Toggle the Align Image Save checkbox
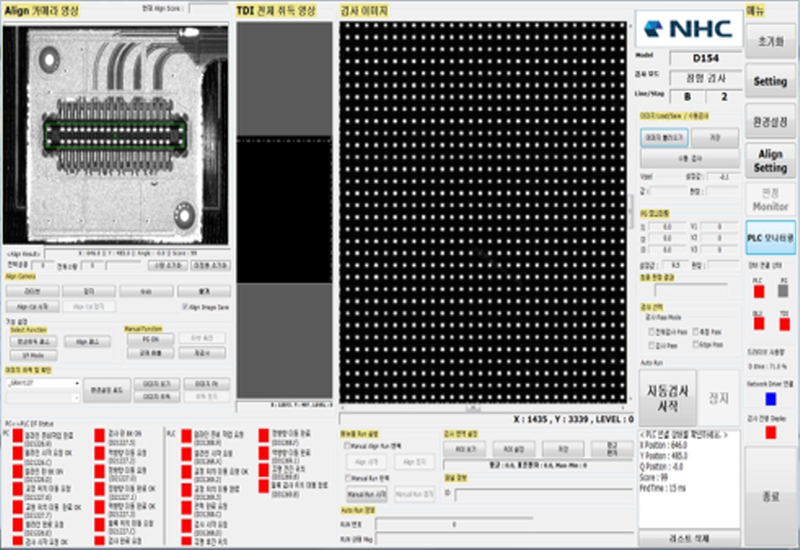This screenshot has width=800, height=550. click(184, 307)
